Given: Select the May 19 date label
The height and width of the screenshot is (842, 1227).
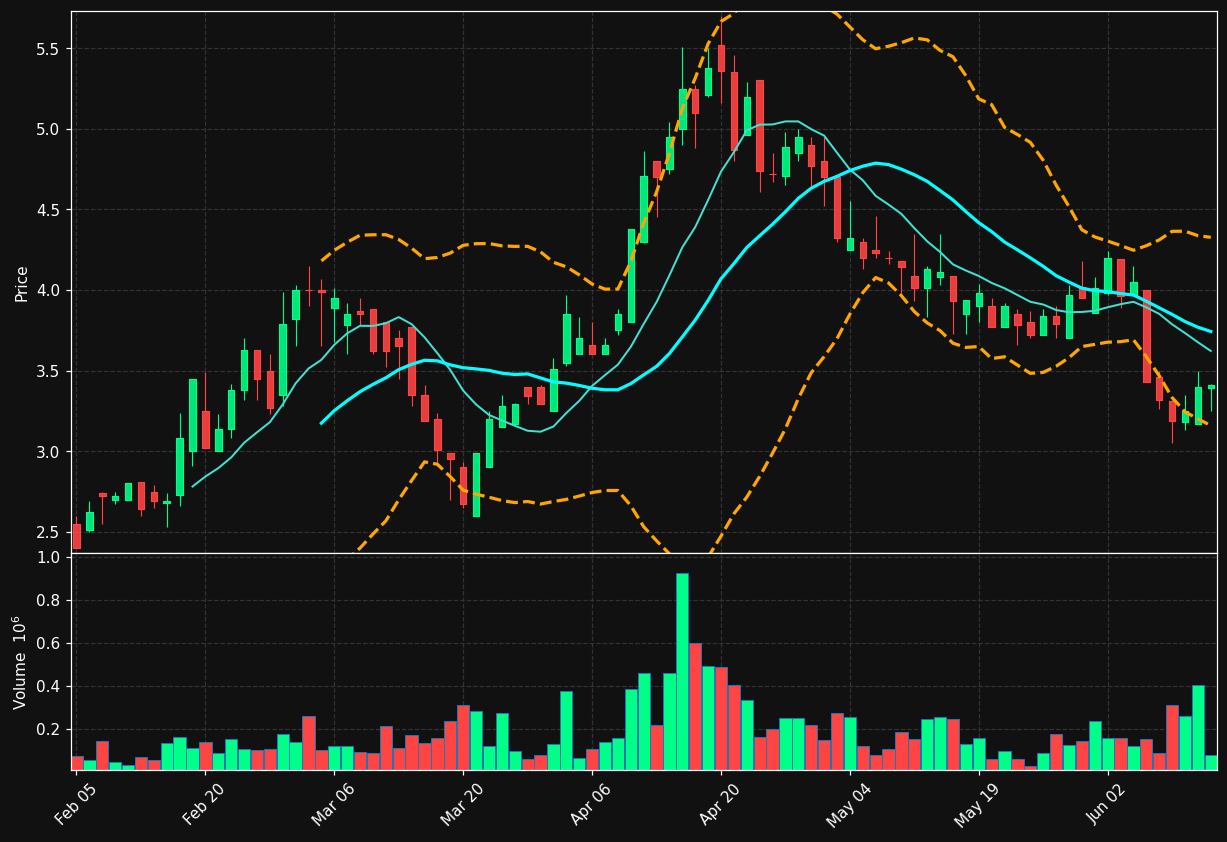Looking at the screenshot, I should pos(978,805).
